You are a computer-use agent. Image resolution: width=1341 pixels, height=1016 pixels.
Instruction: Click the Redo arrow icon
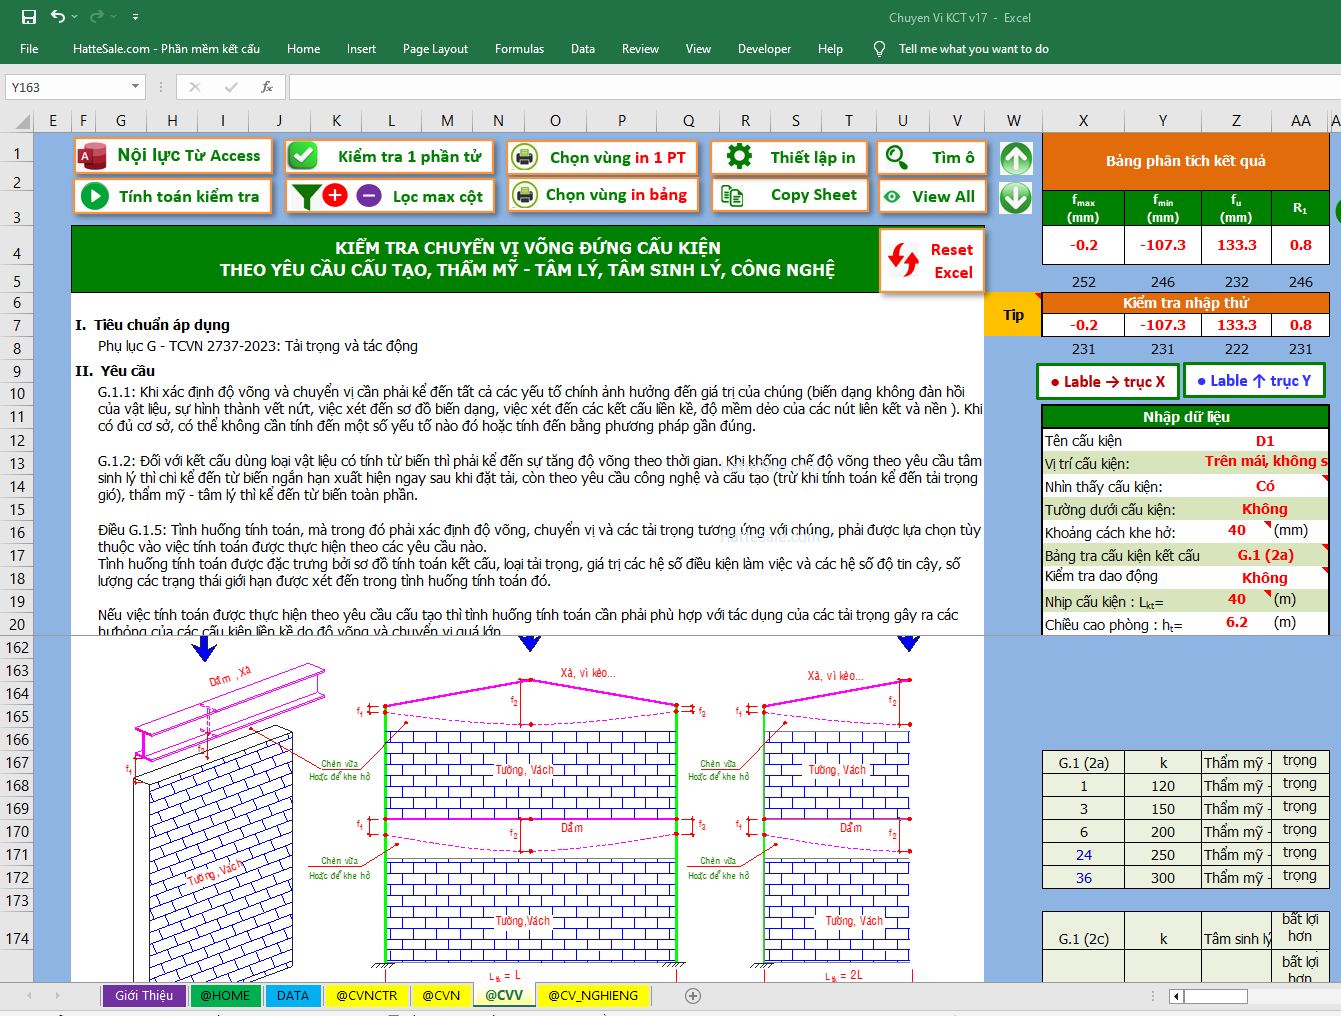click(96, 16)
